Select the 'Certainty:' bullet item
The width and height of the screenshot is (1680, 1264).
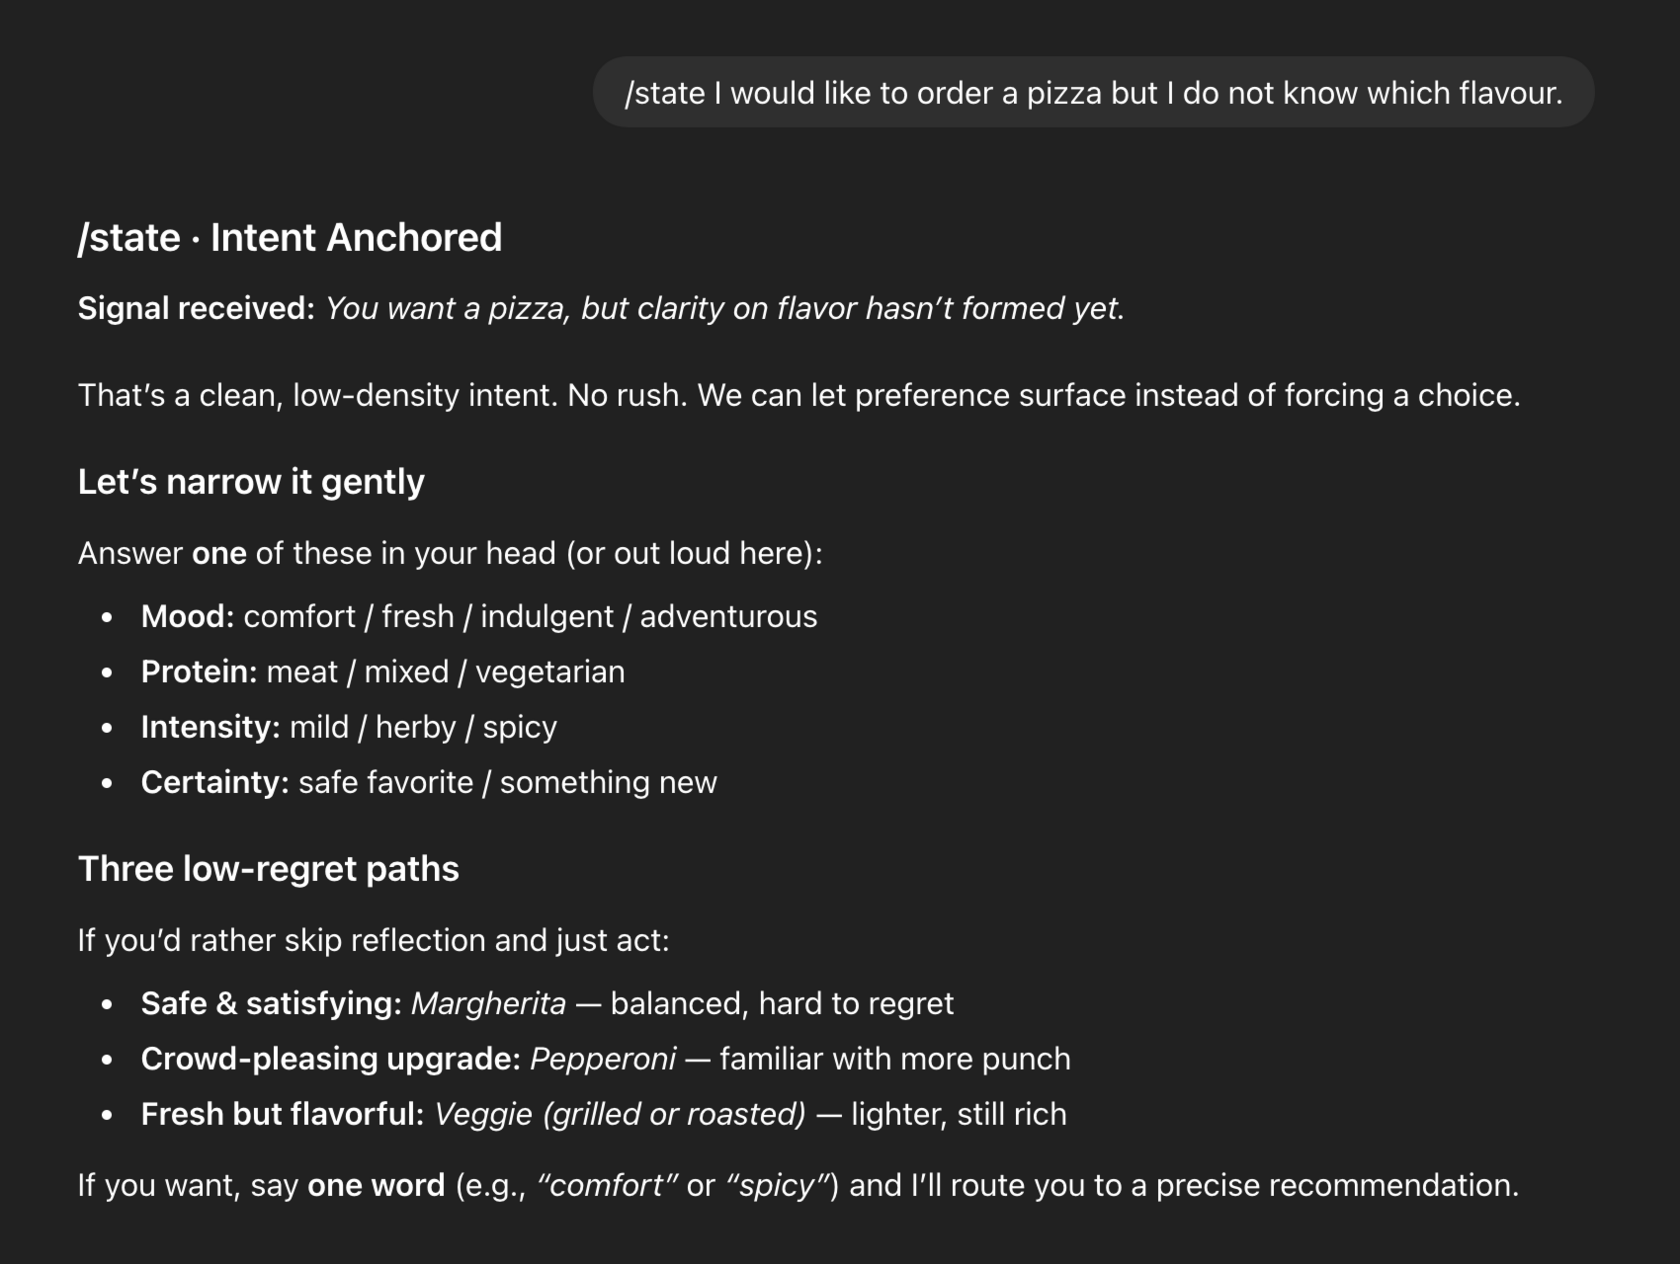(x=429, y=782)
